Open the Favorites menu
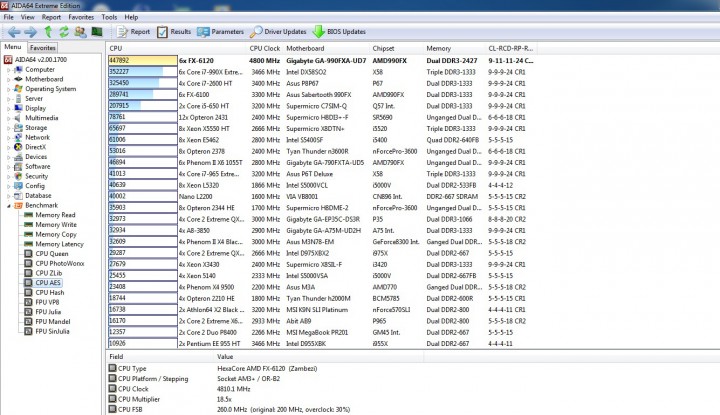 coord(81,17)
